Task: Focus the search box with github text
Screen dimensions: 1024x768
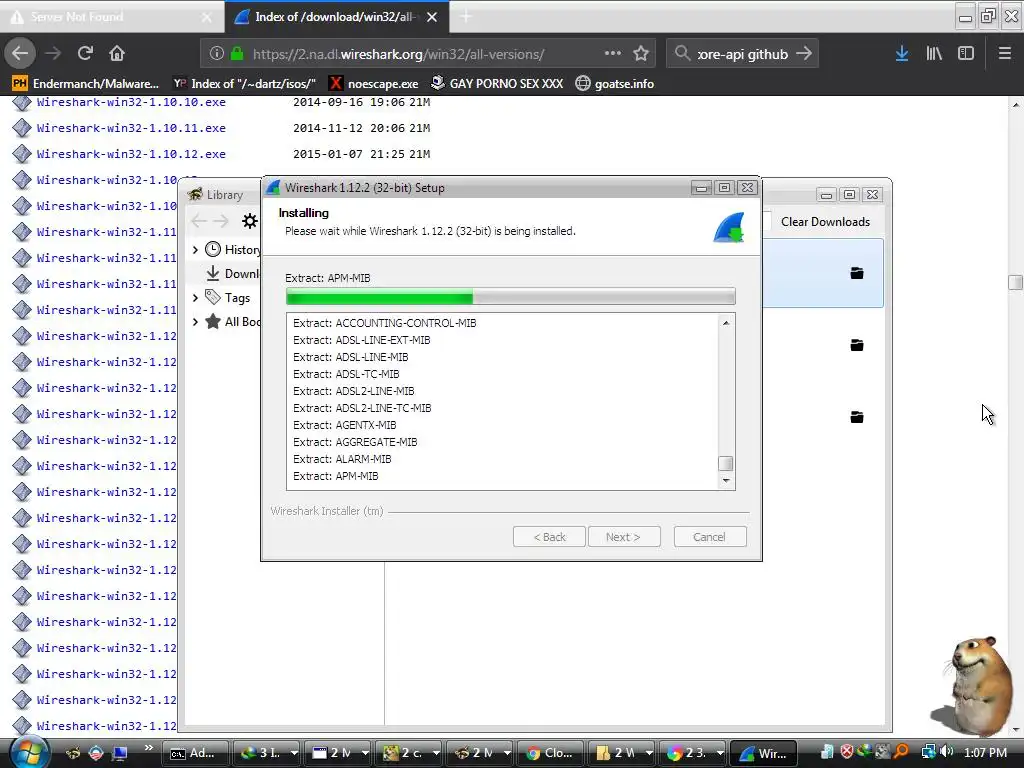Action: pos(742,54)
